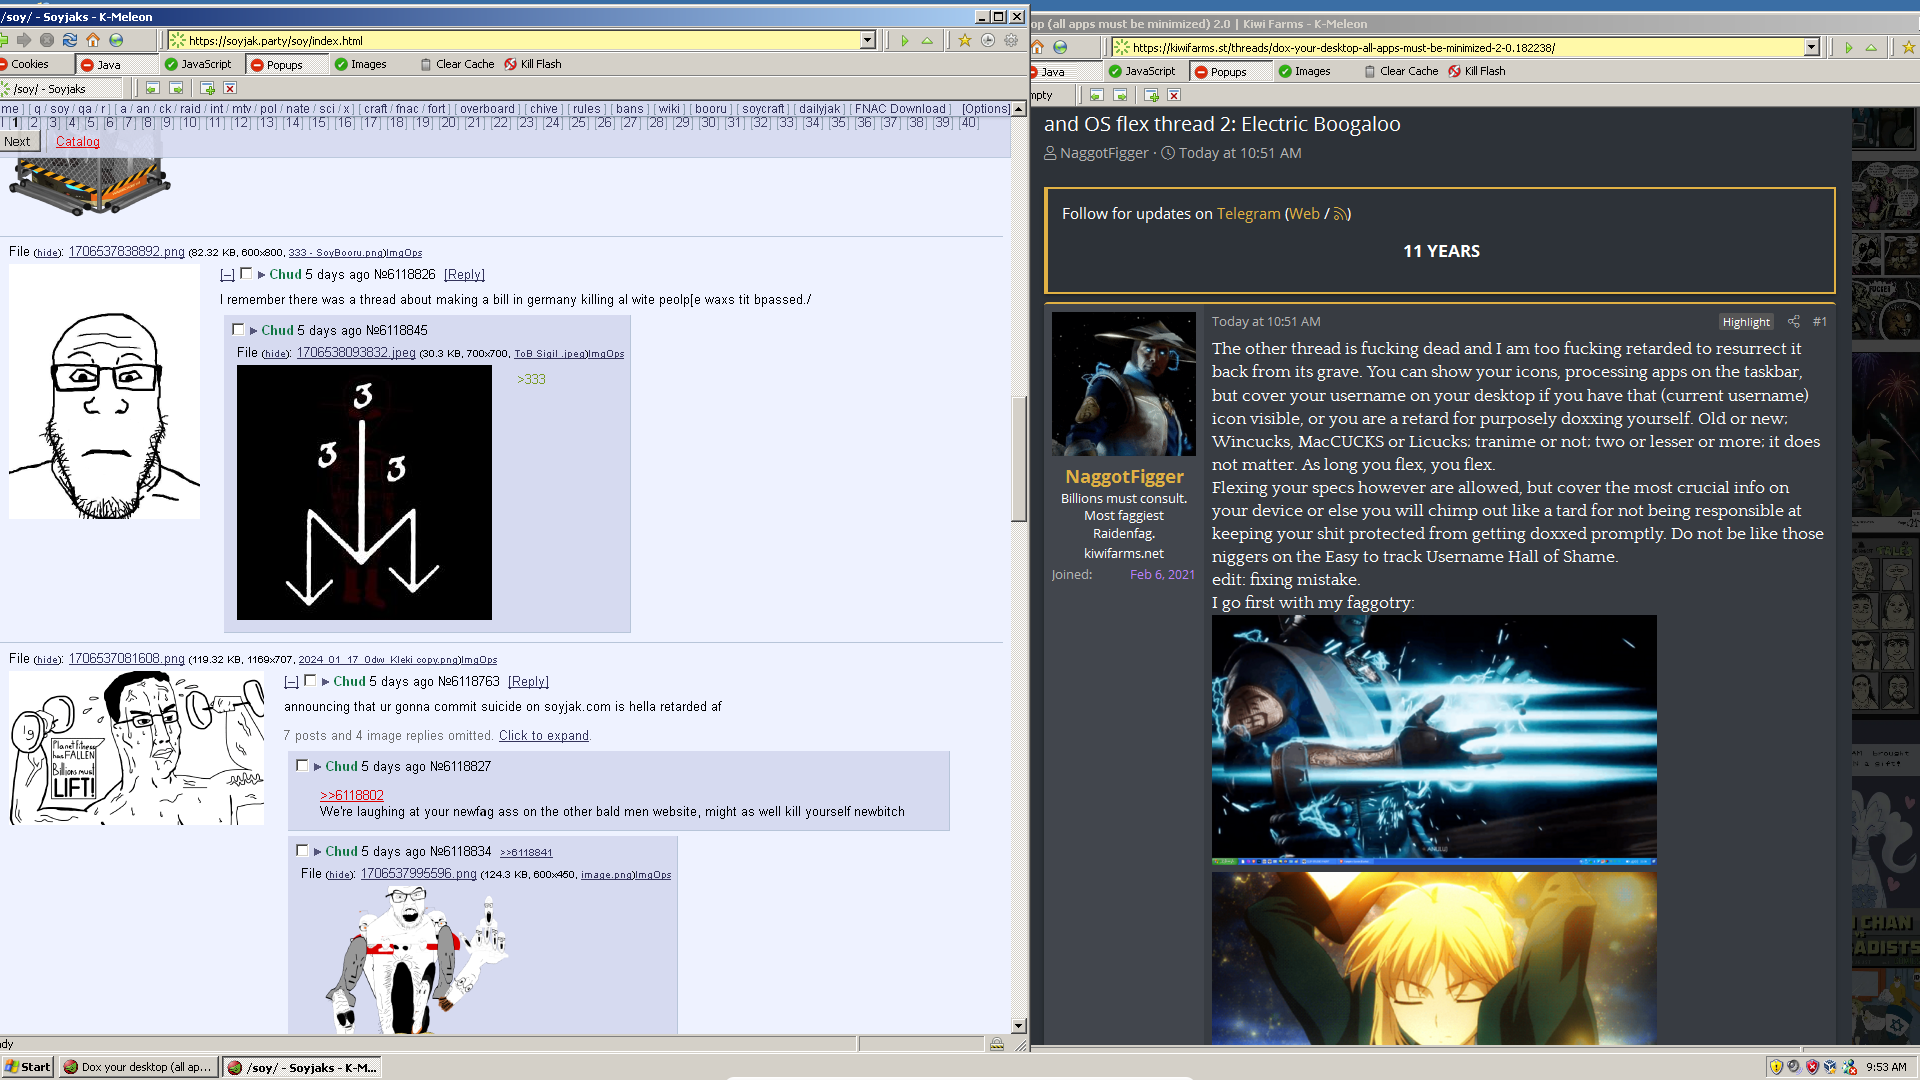This screenshot has width=1920, height=1080.
Task: Tick checkbox for post №6118845
Action: click(x=238, y=329)
